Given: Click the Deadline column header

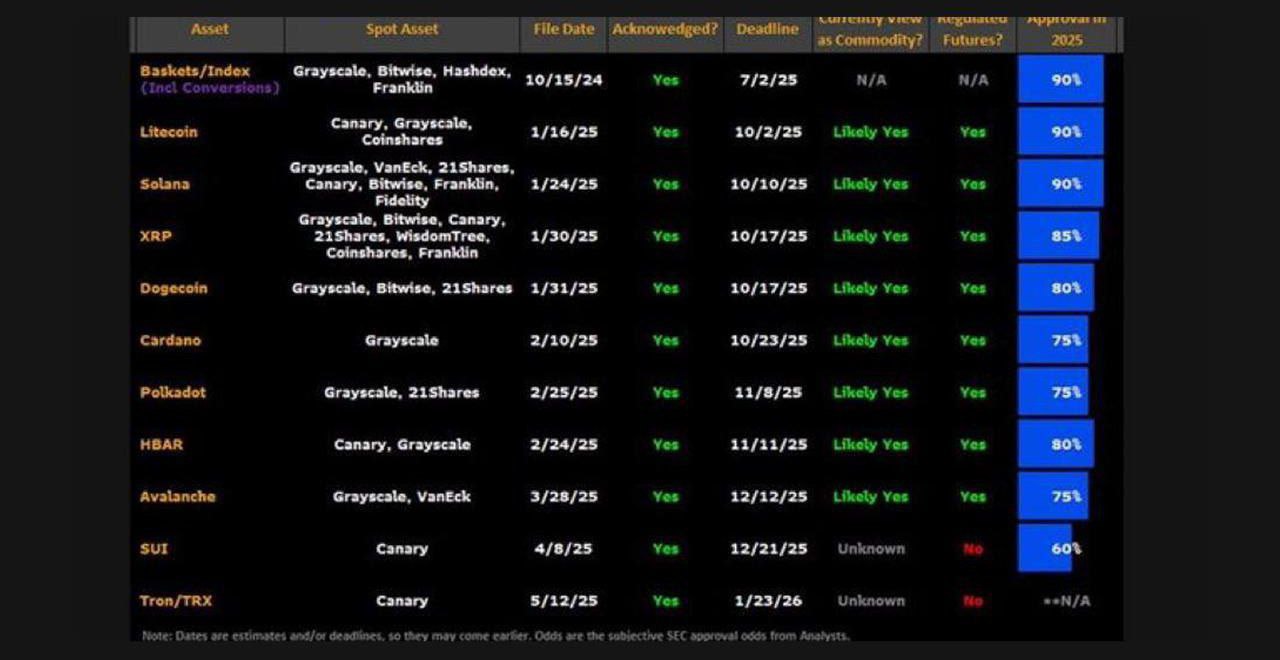Looking at the screenshot, I should [768, 30].
